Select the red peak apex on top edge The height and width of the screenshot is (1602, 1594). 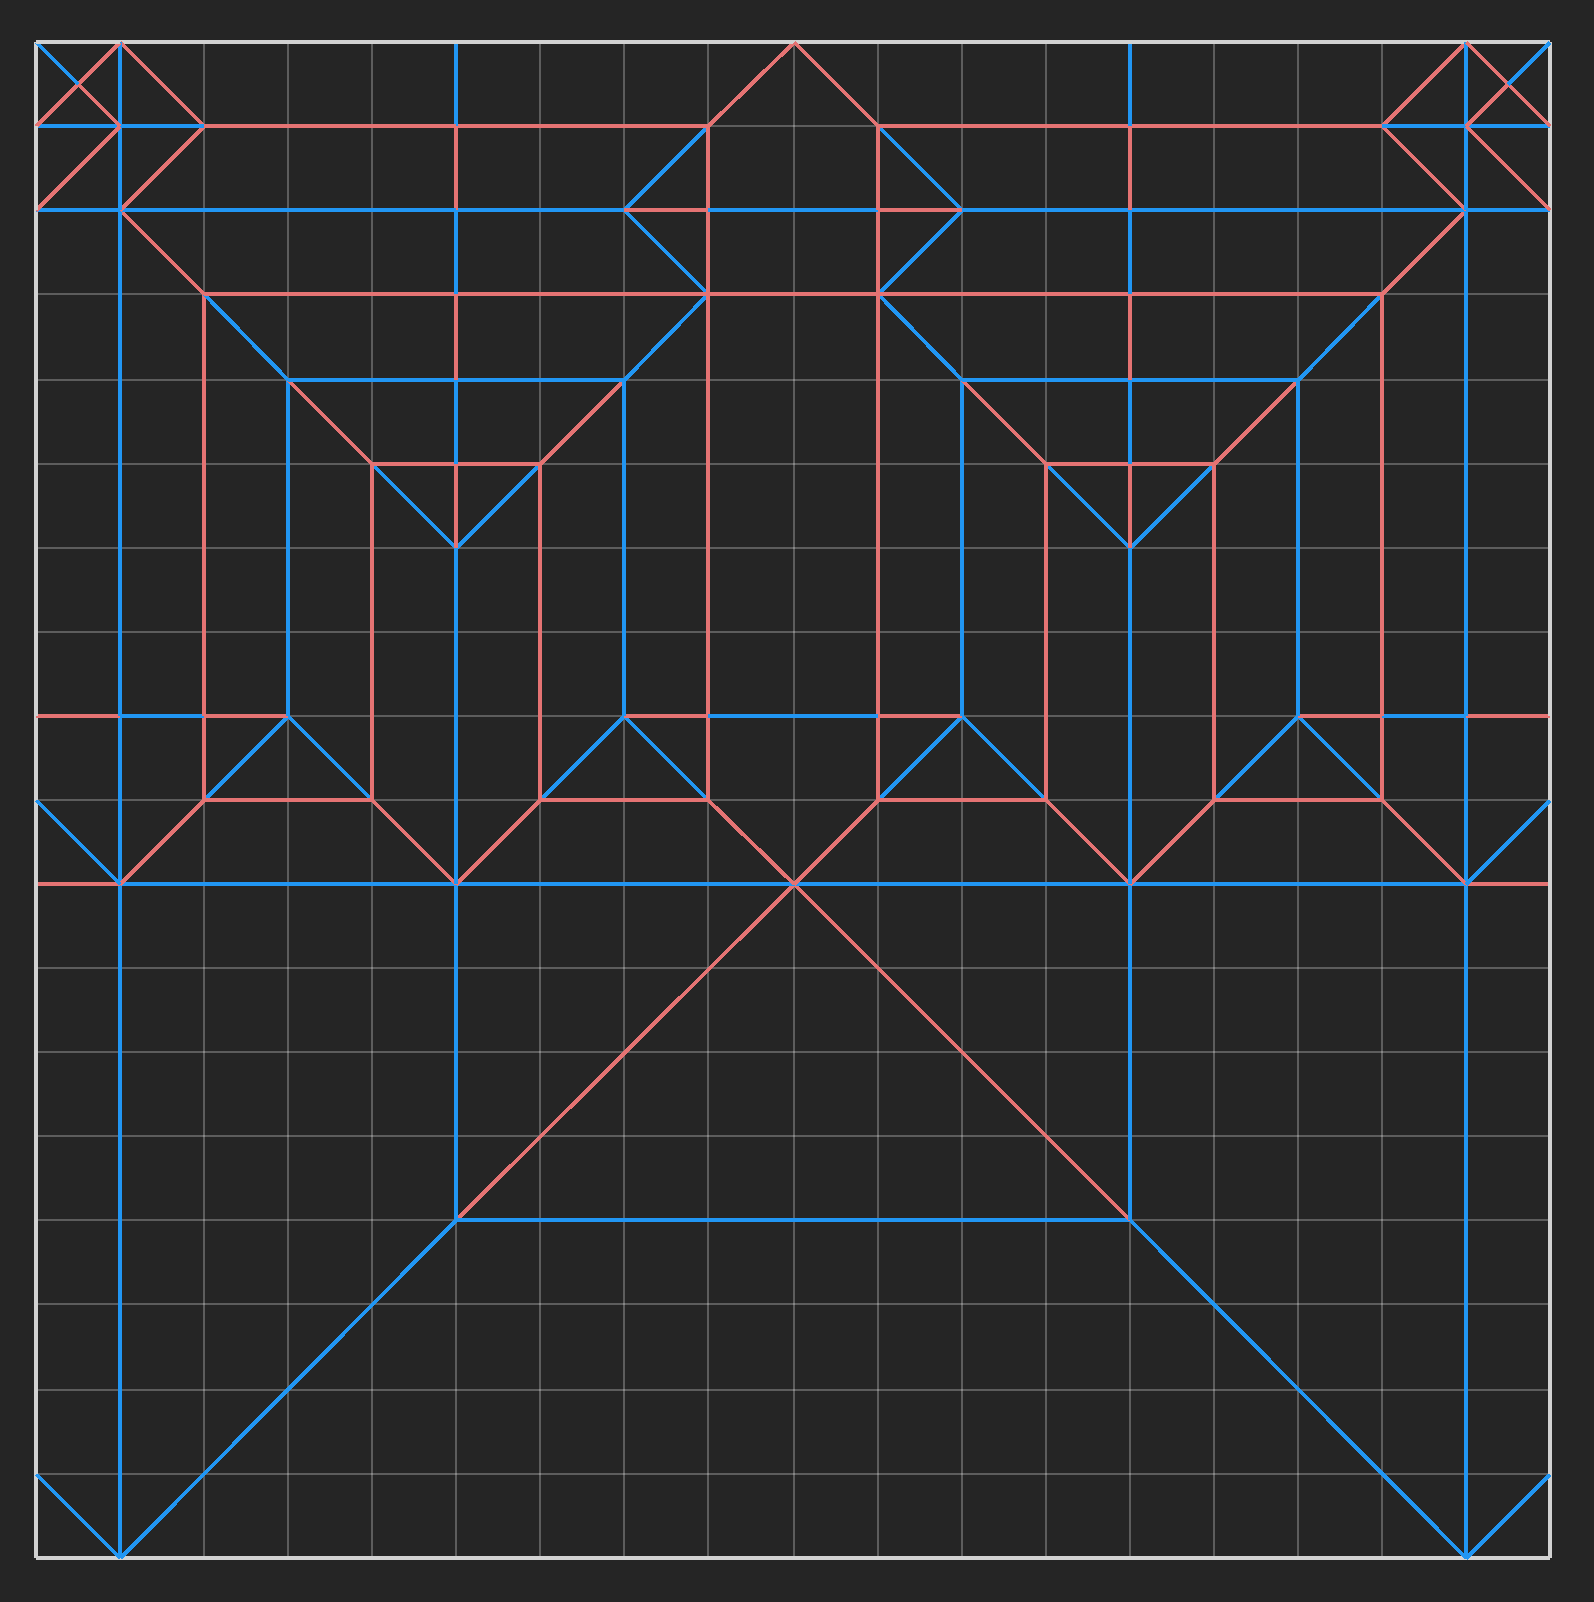point(794,43)
